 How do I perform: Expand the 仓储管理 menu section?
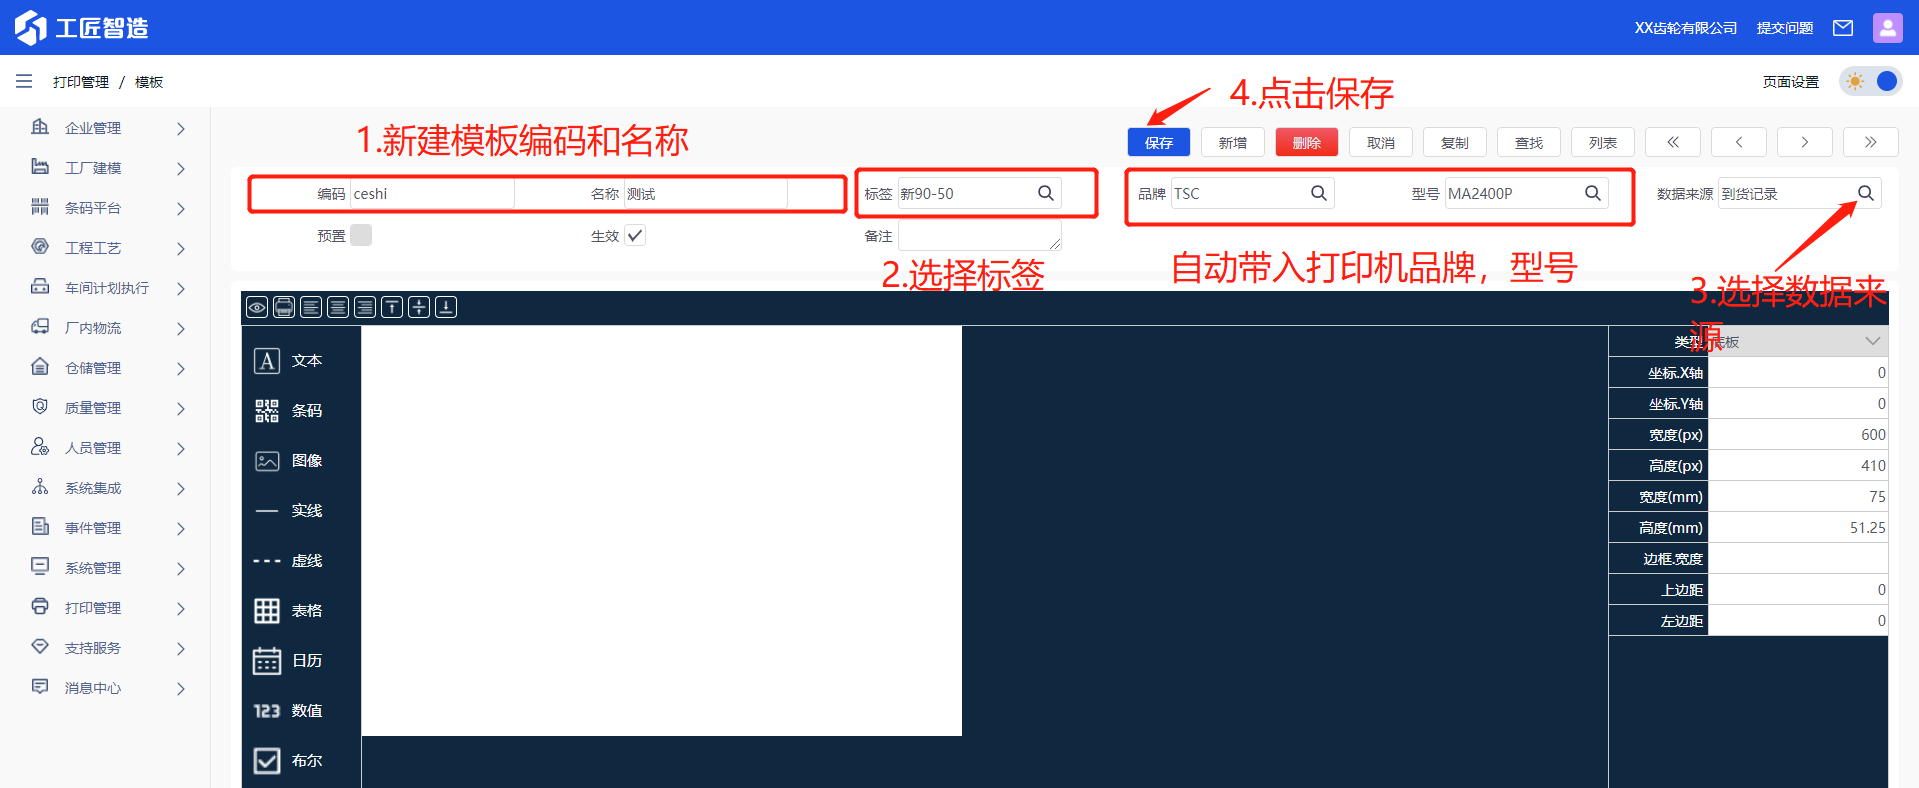pyautogui.click(x=108, y=368)
